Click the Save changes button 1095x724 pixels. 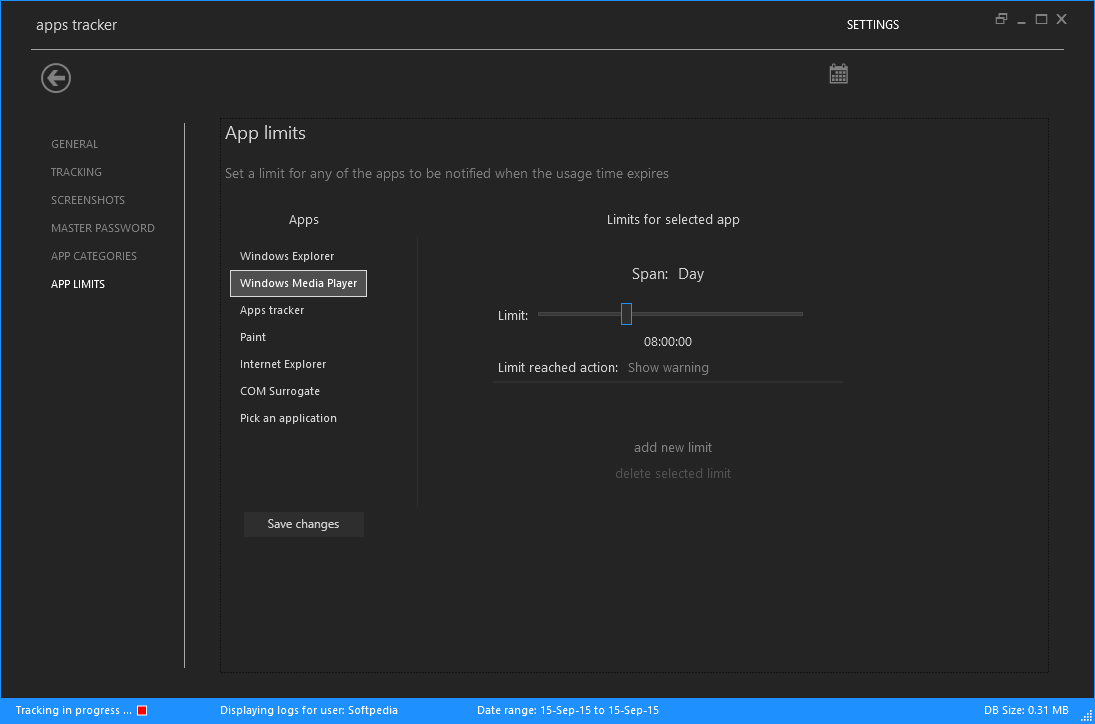(x=304, y=524)
